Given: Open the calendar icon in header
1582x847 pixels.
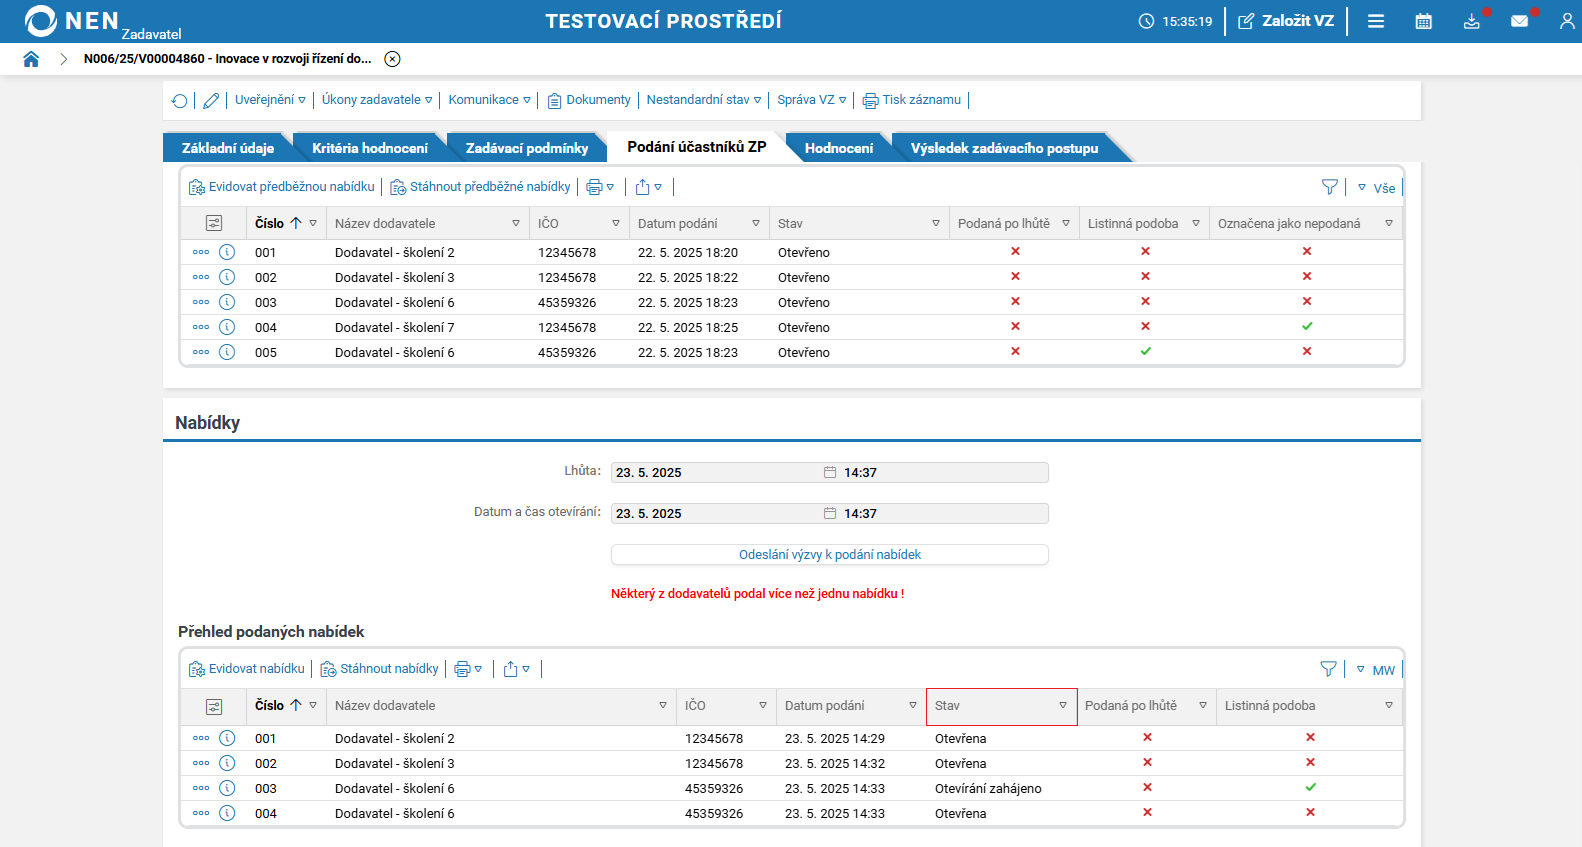Looking at the screenshot, I should 1423,21.
